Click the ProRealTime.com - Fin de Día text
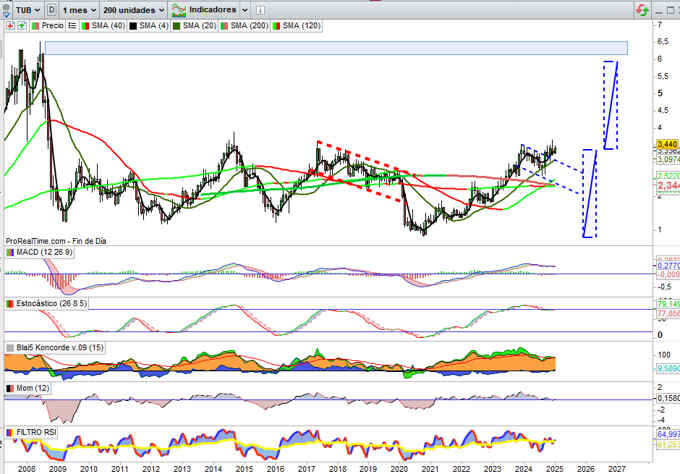 point(56,241)
